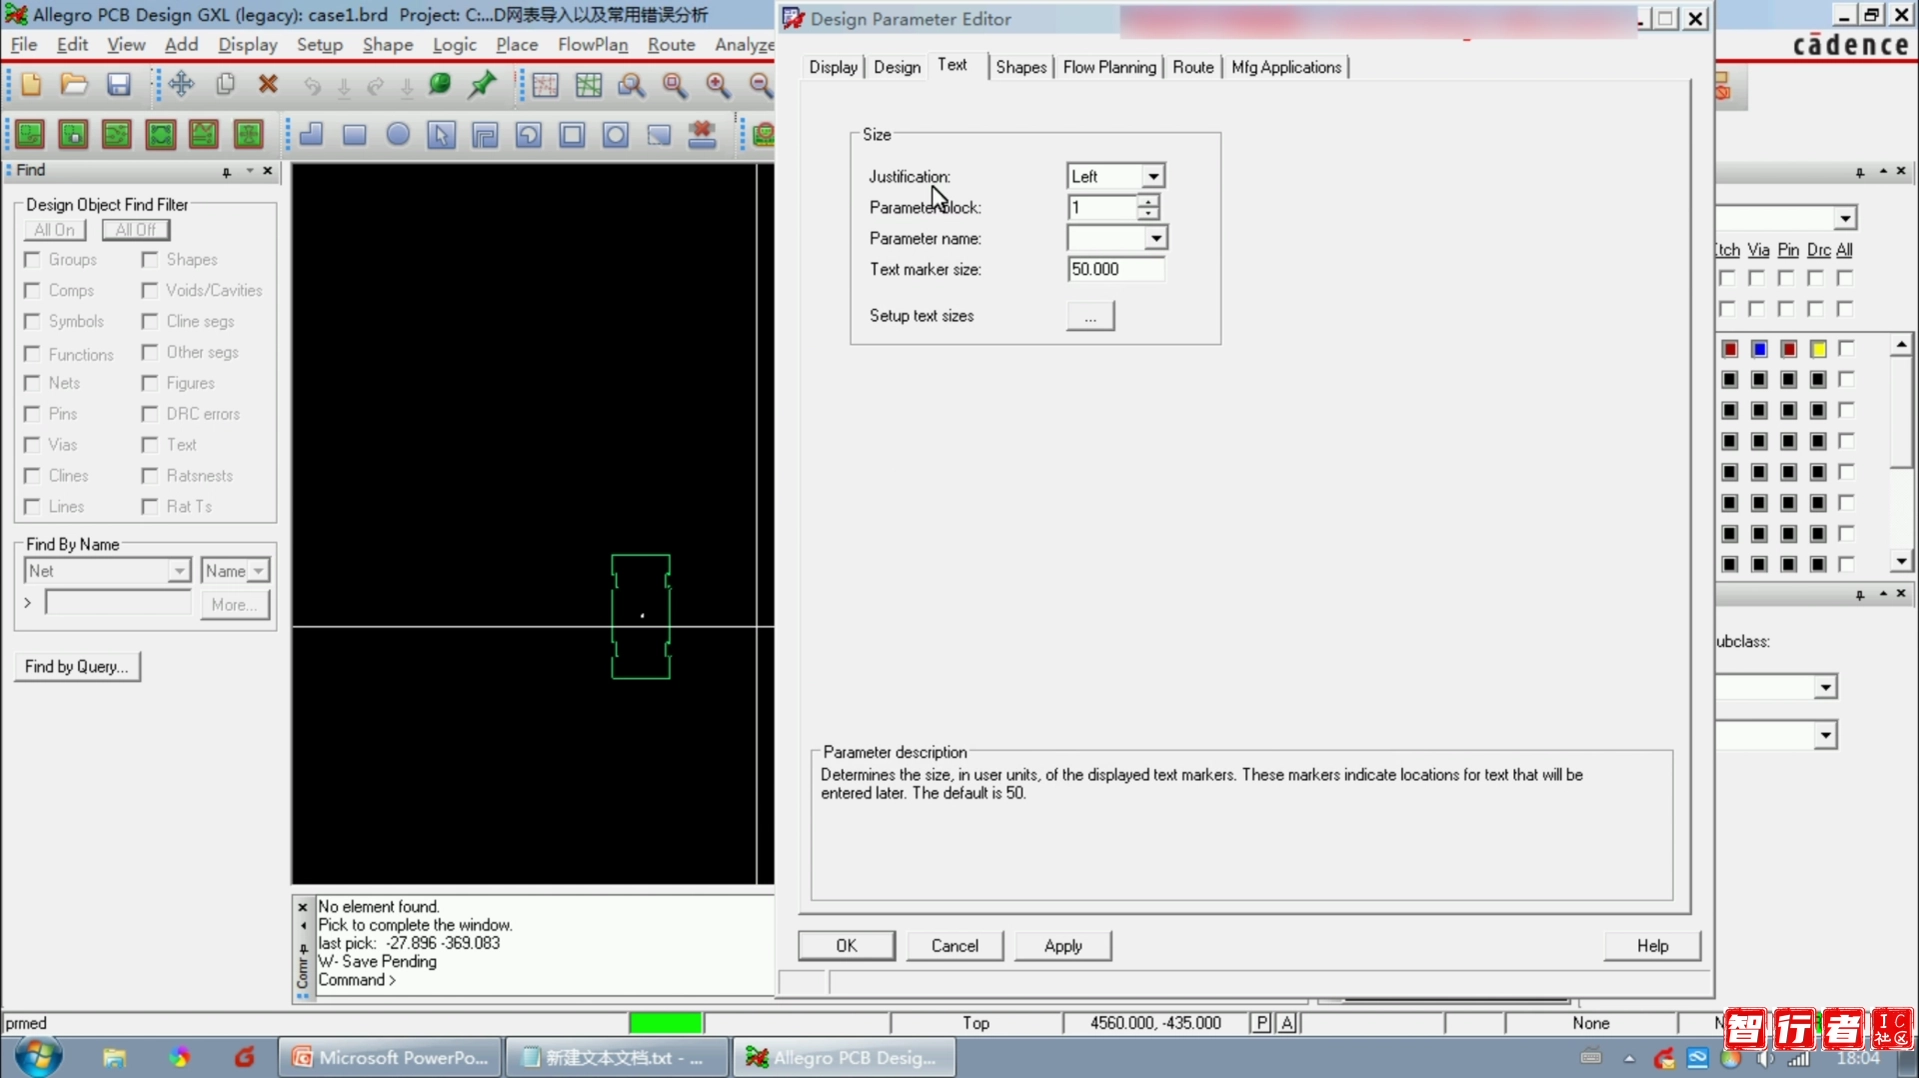Enable the Comps find filter checkbox
This screenshot has width=1919, height=1078.
pyautogui.click(x=32, y=291)
